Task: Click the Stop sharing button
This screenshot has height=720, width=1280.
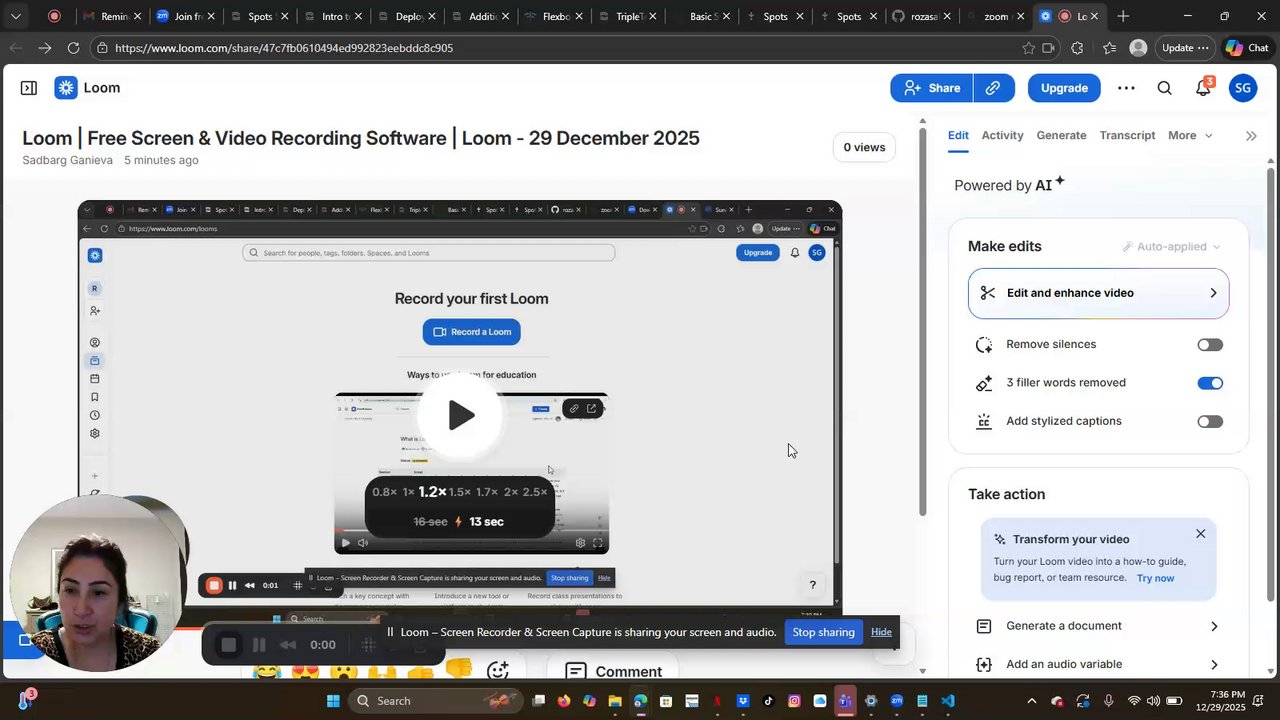Action: point(823,632)
